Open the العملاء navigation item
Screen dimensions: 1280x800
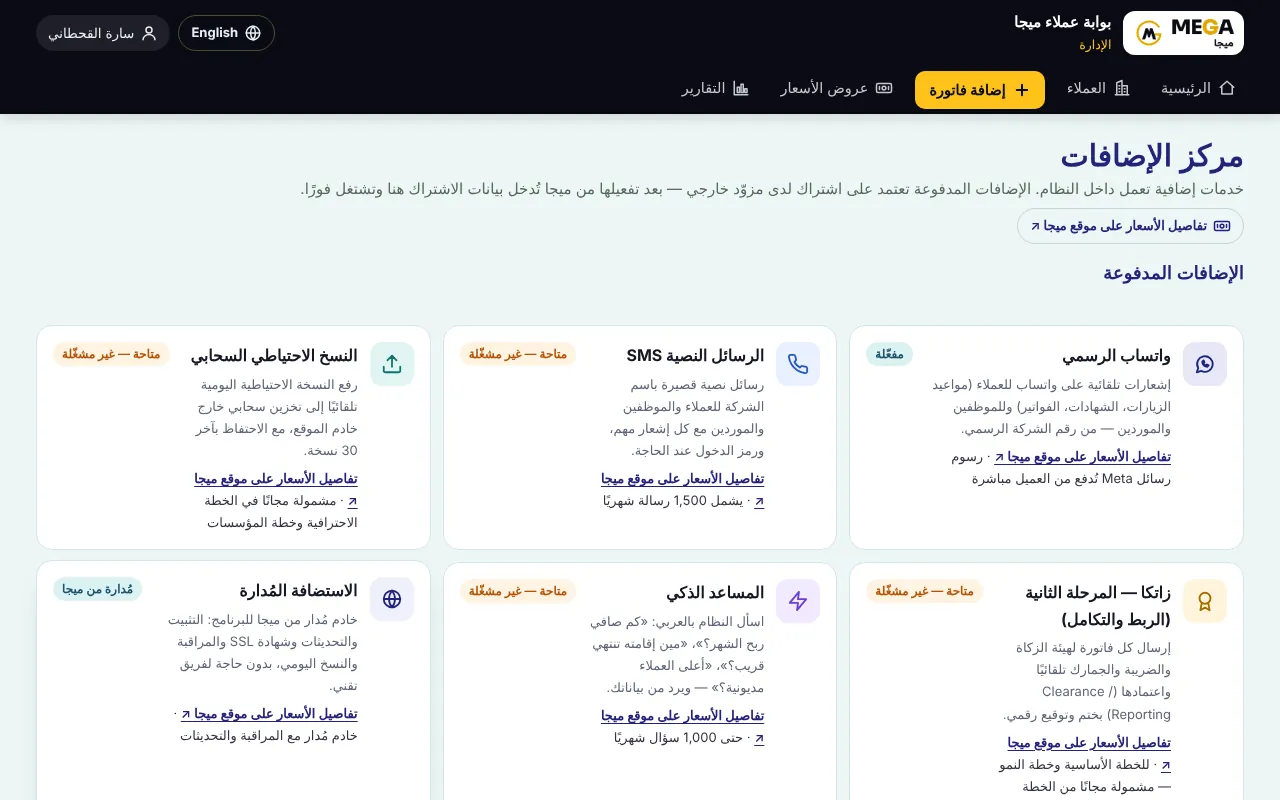coord(1098,88)
